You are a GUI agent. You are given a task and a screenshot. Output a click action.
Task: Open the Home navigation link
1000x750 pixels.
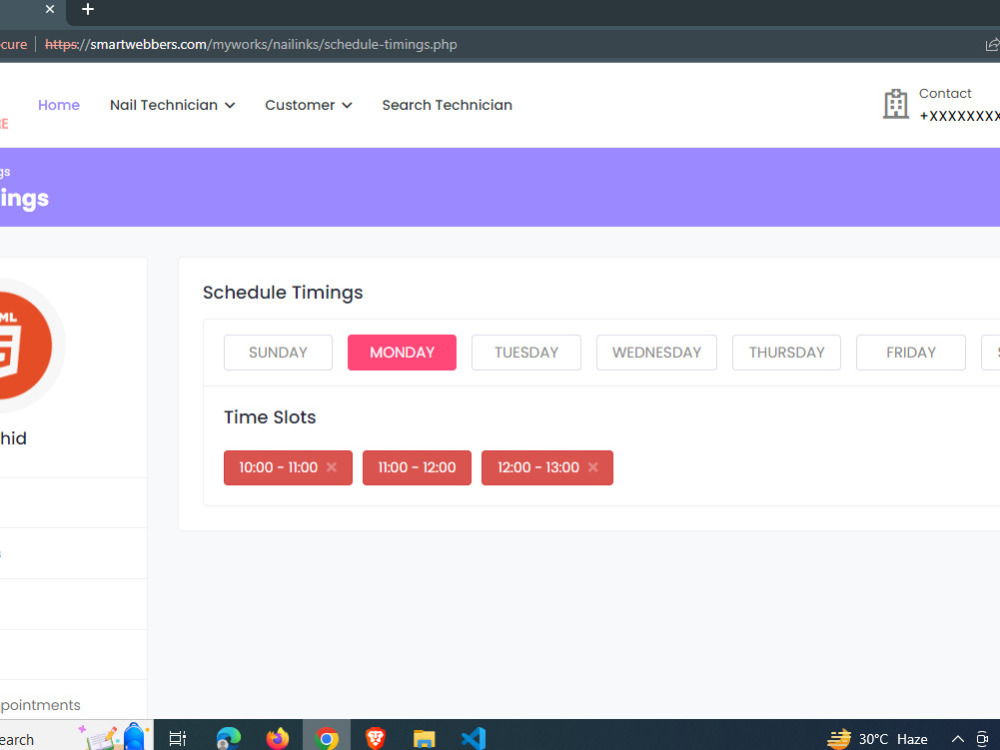pos(59,105)
